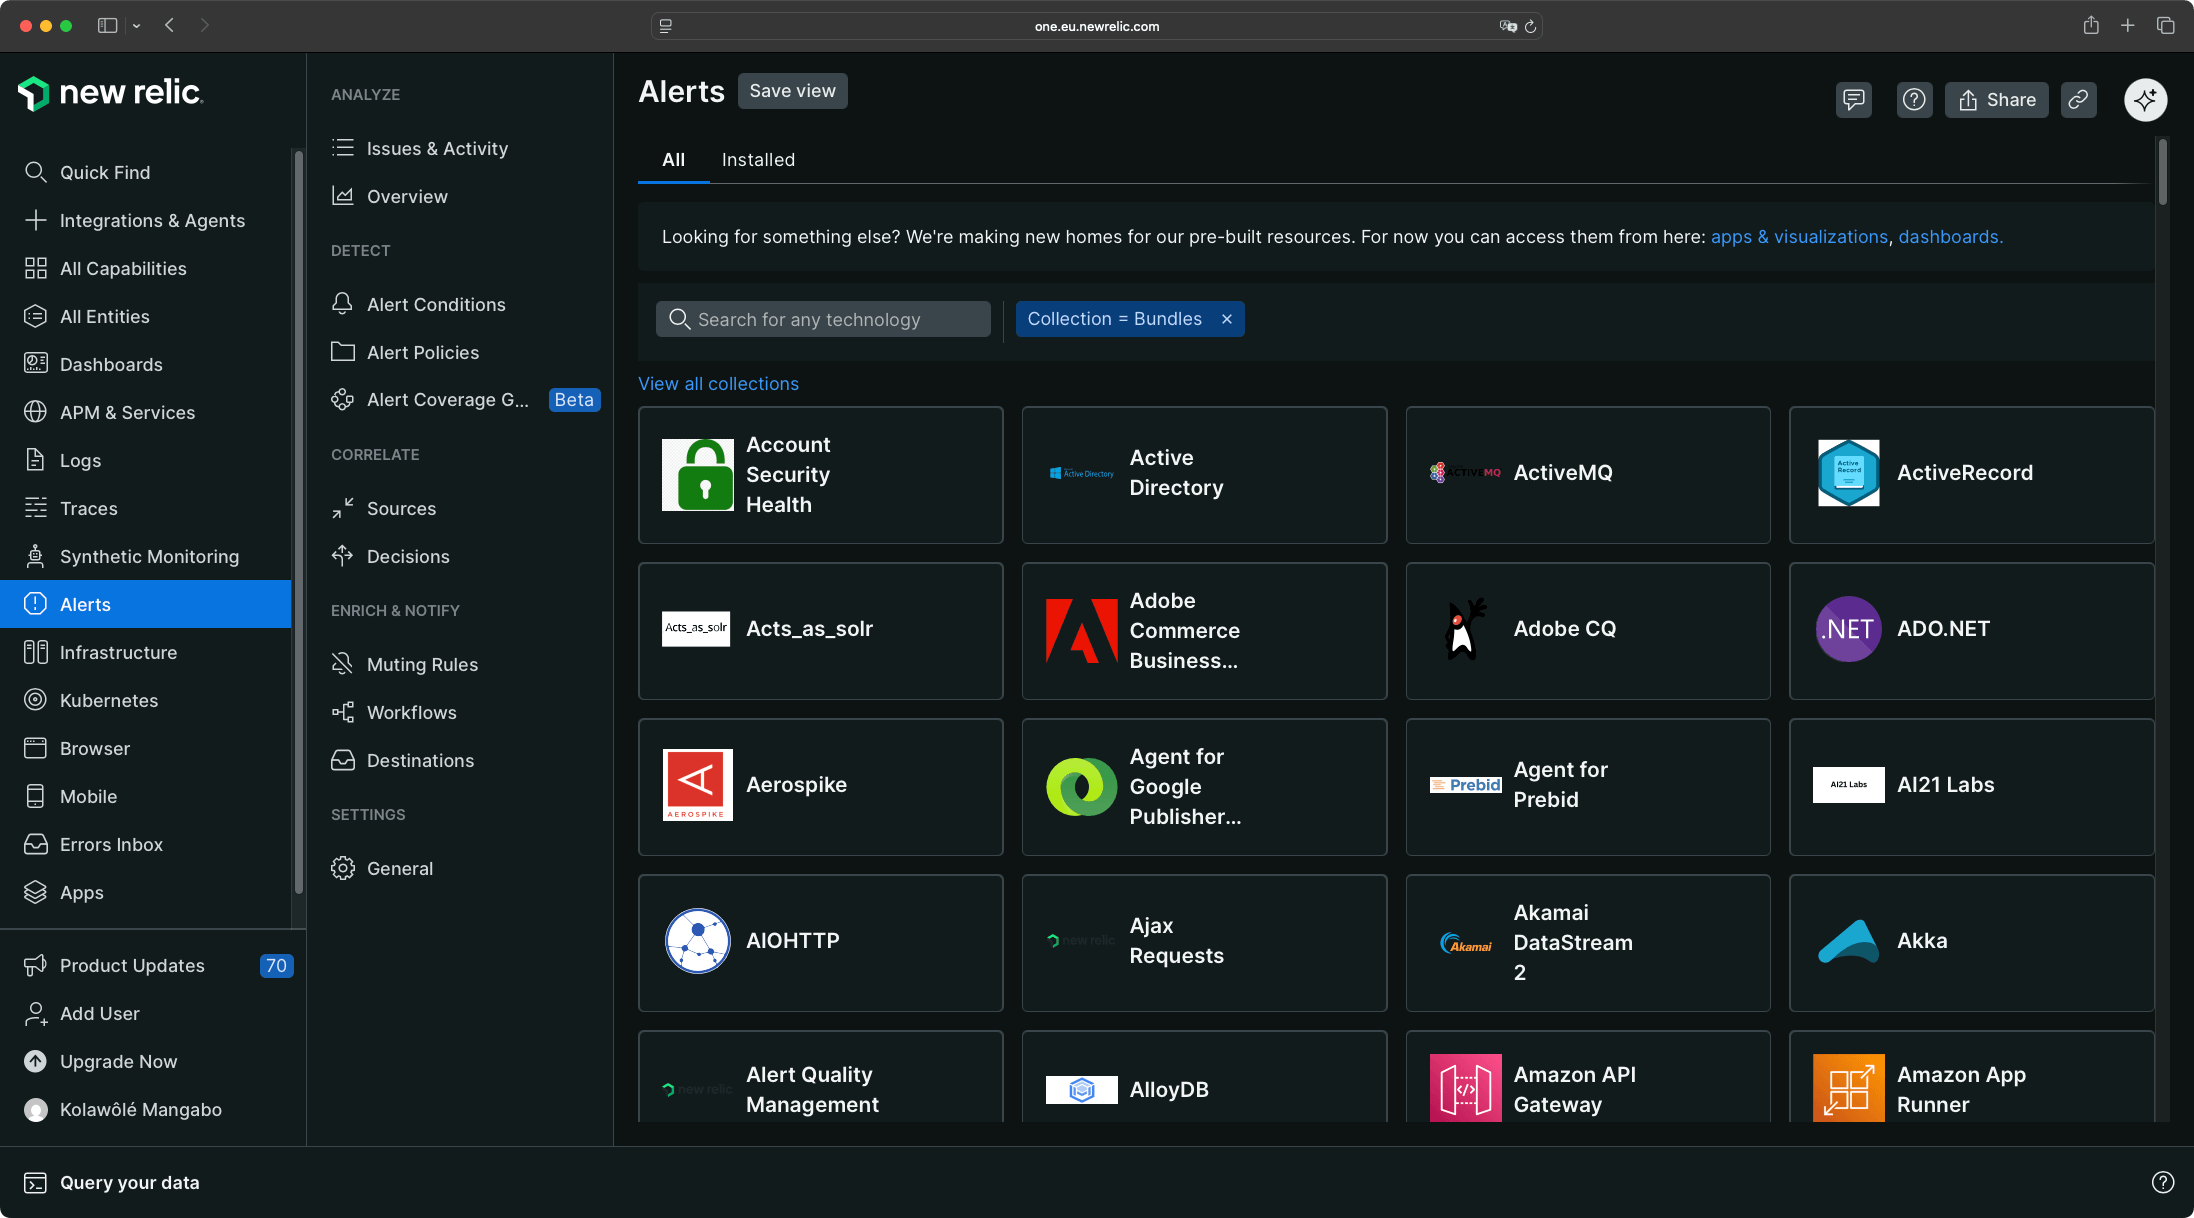Switch to the Installed tab
Screen dimensions: 2194x1218
[757, 160]
